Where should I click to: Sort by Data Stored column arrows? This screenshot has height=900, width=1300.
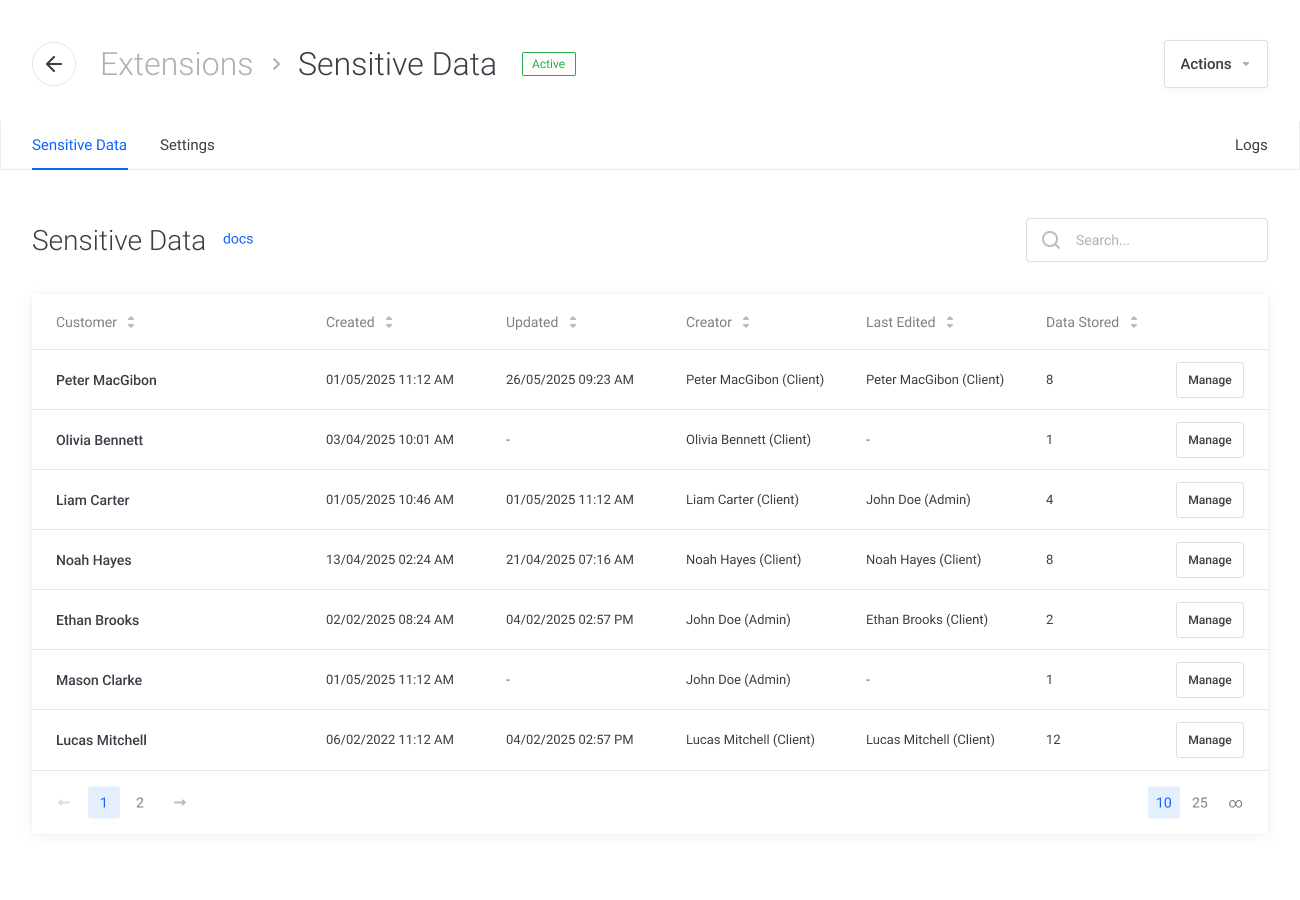click(1134, 322)
